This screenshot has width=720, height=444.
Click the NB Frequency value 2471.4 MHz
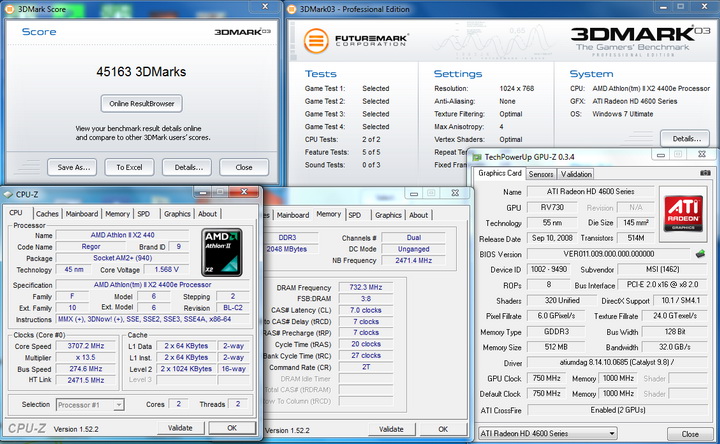[413, 260]
